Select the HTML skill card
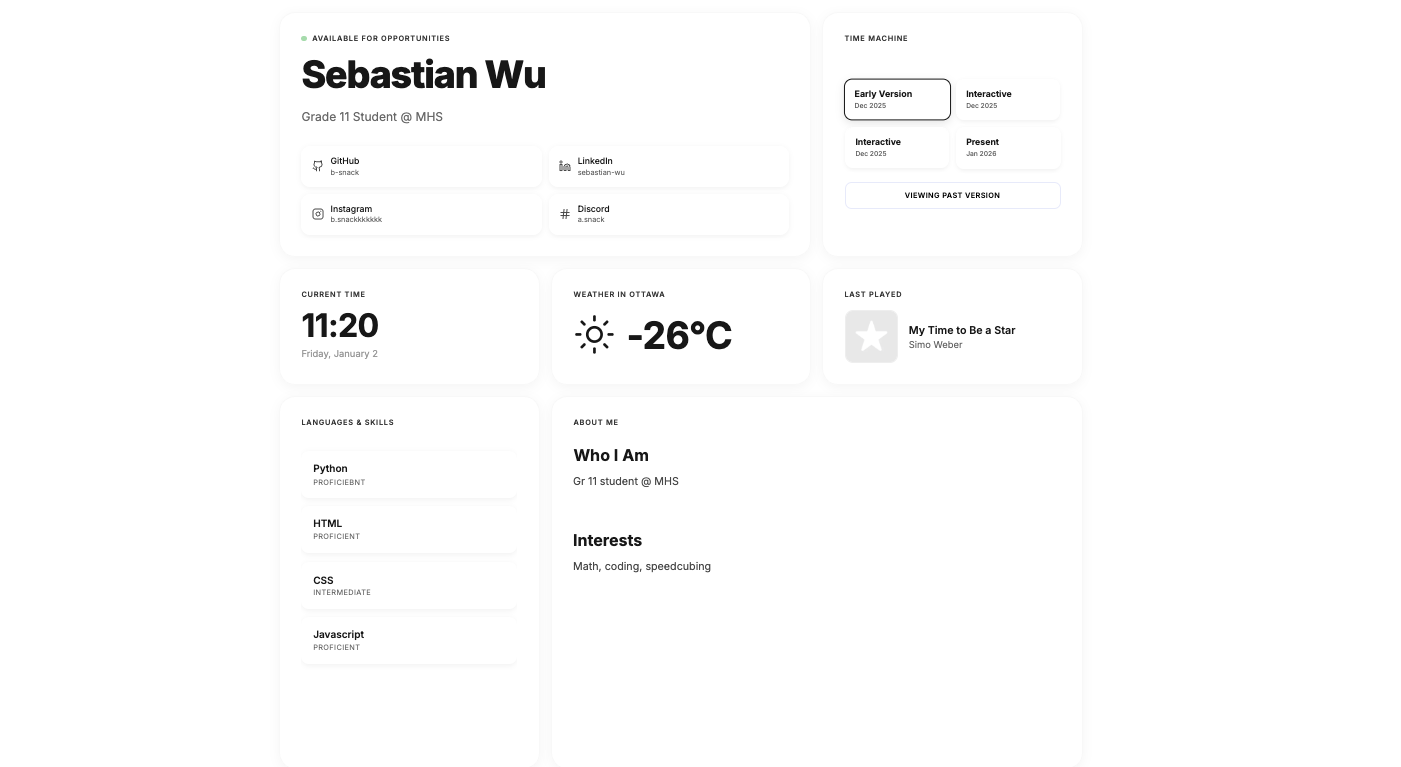The image size is (1401, 767). pos(409,529)
